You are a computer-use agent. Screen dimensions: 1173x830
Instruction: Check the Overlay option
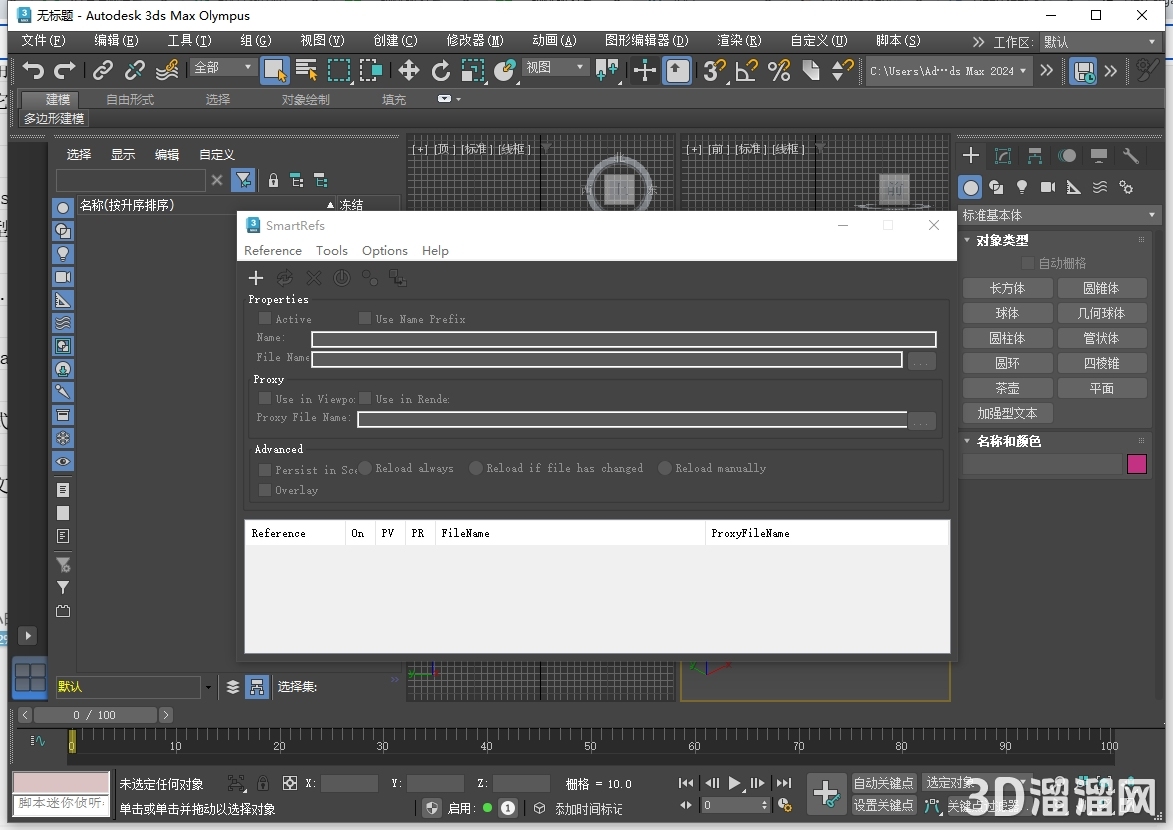click(x=265, y=489)
